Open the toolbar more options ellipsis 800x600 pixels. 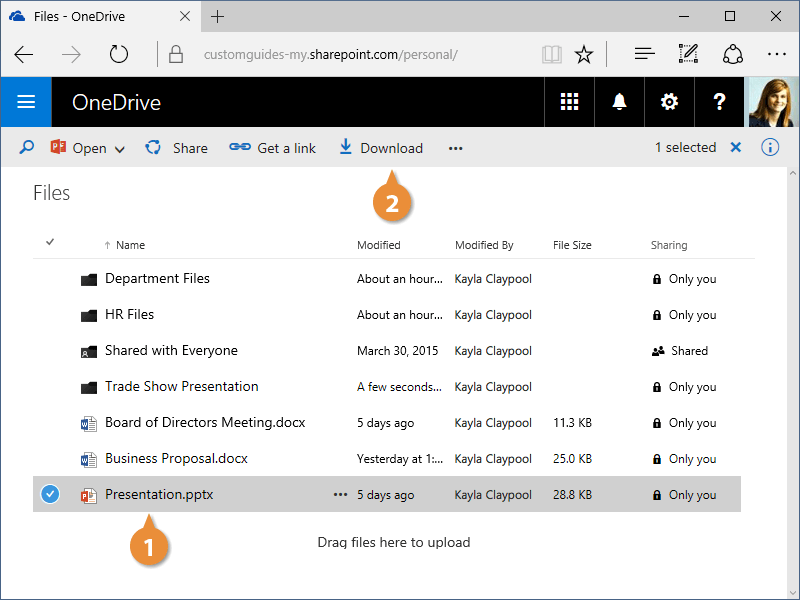tap(456, 149)
